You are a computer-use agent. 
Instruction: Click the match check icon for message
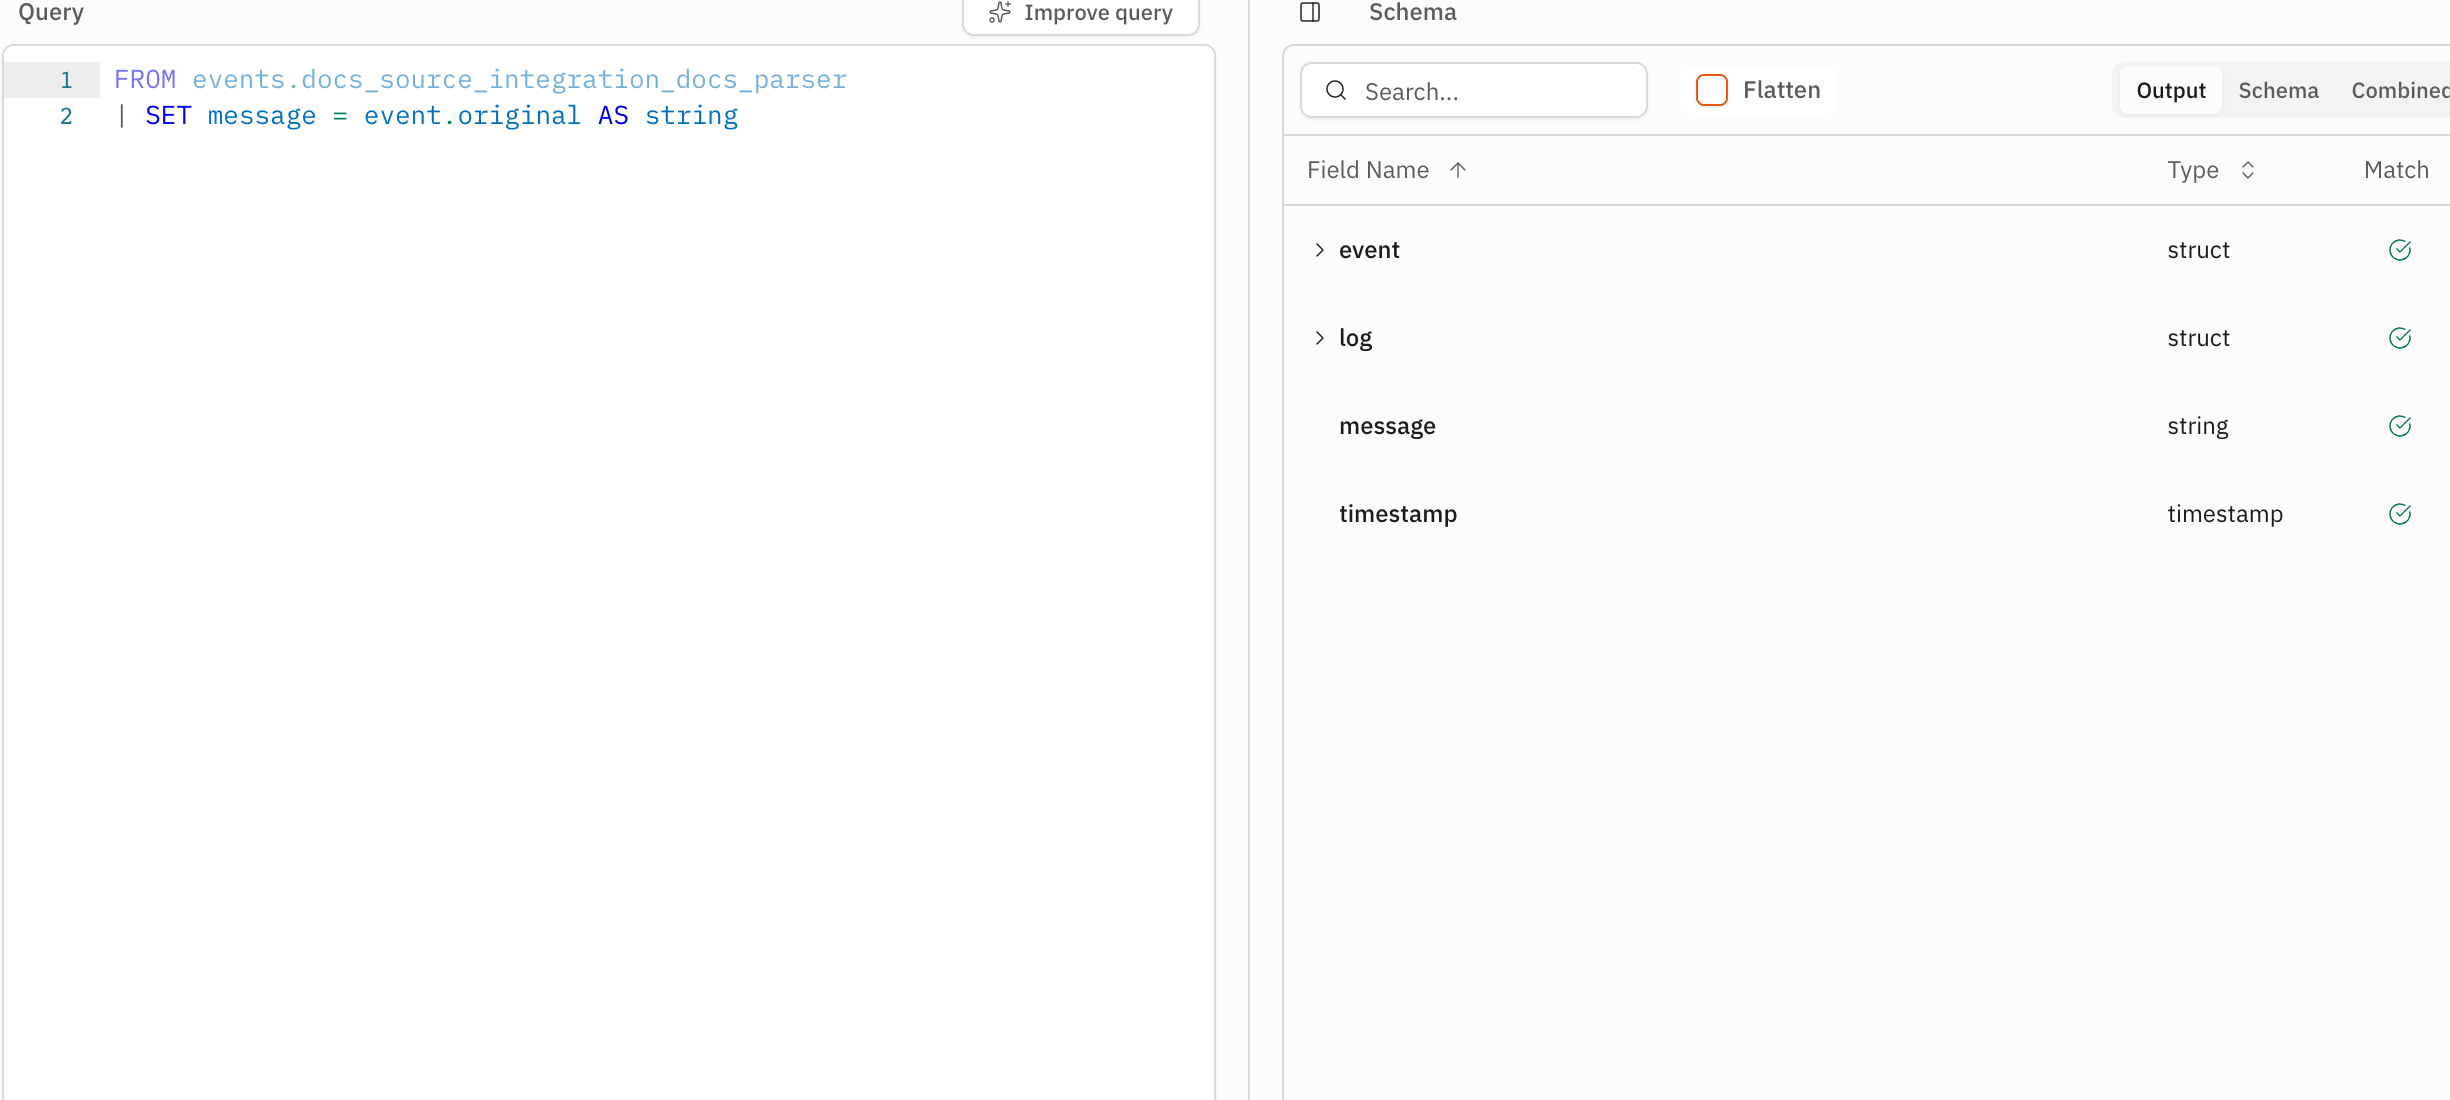pos(2399,426)
